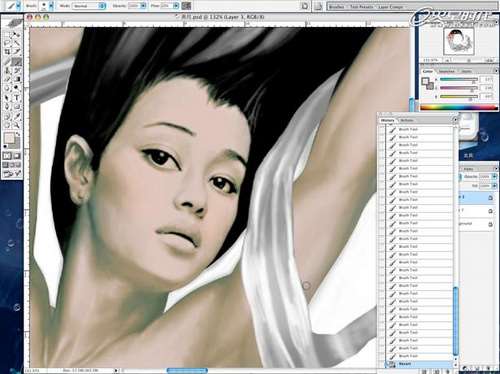
Task: Enable Quick Mask mode in toolbox
Action: pos(16,156)
